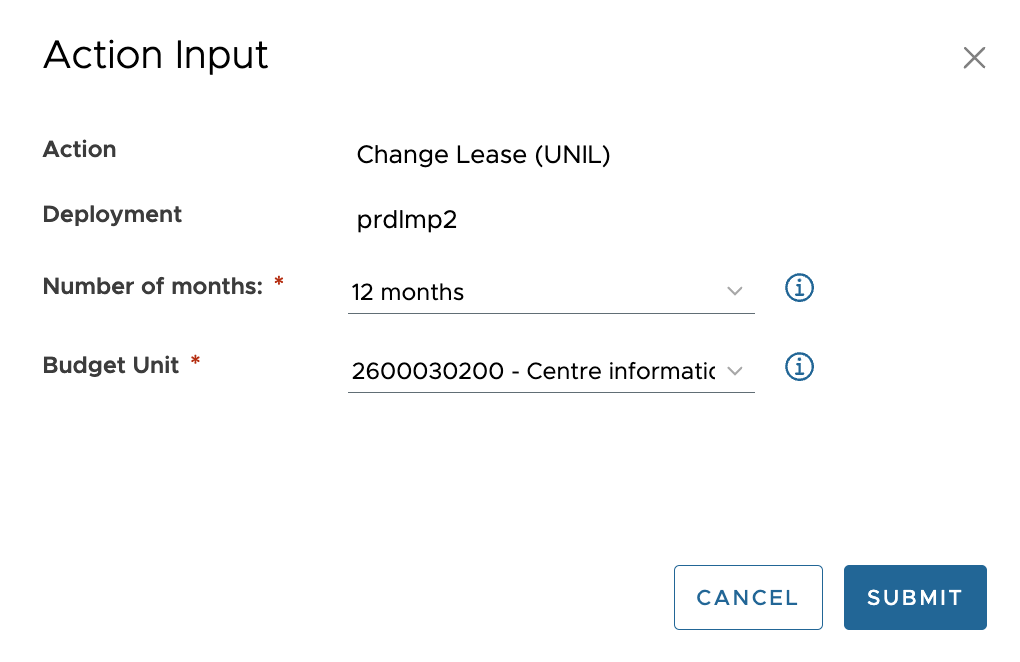1020x662 pixels.
Task: Click the required asterisk beside Budget Unit
Action: click(x=196, y=363)
